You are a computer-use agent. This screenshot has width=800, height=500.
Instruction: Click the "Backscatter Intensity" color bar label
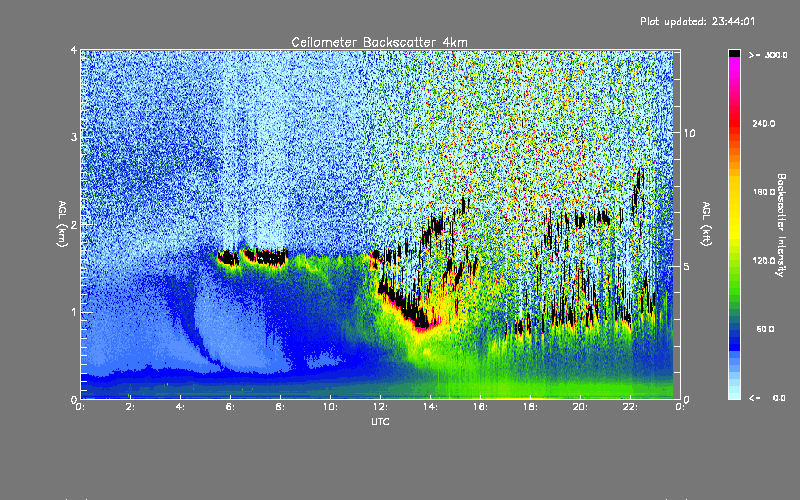tap(781, 225)
